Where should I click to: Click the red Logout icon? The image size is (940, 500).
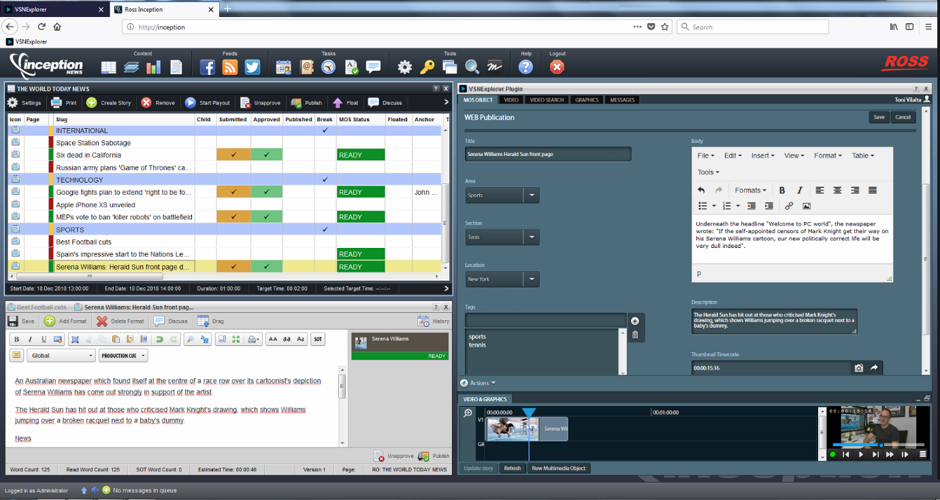coord(557,67)
